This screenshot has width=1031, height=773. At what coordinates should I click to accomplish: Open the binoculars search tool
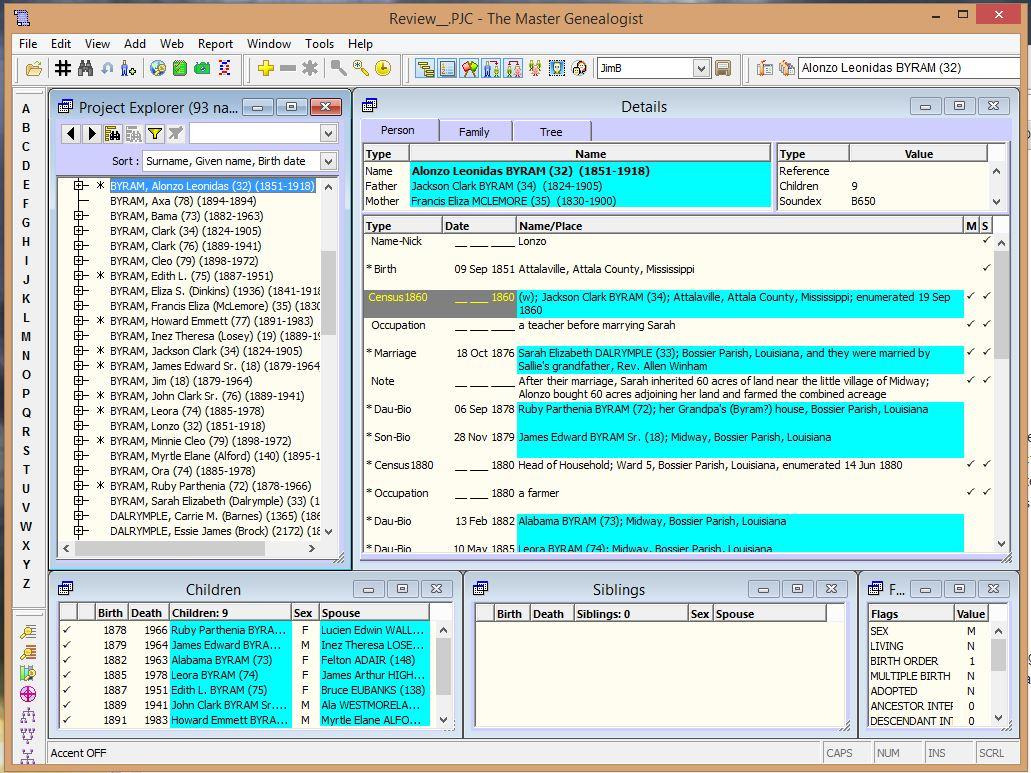click(x=85, y=68)
